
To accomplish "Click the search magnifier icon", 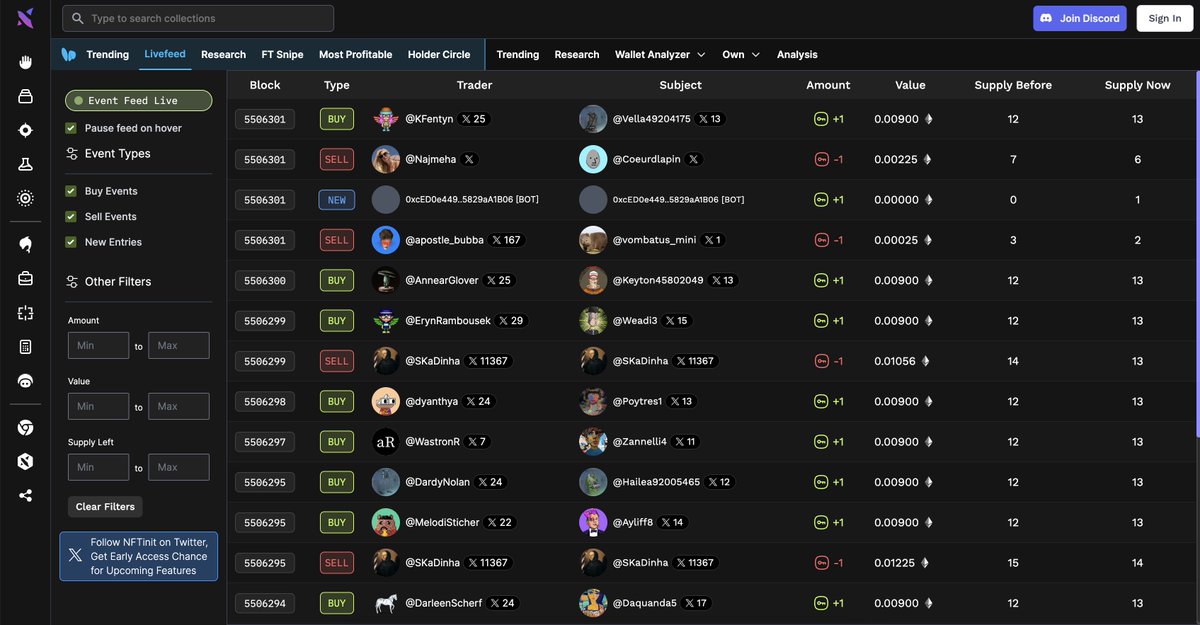I will [78, 18].
